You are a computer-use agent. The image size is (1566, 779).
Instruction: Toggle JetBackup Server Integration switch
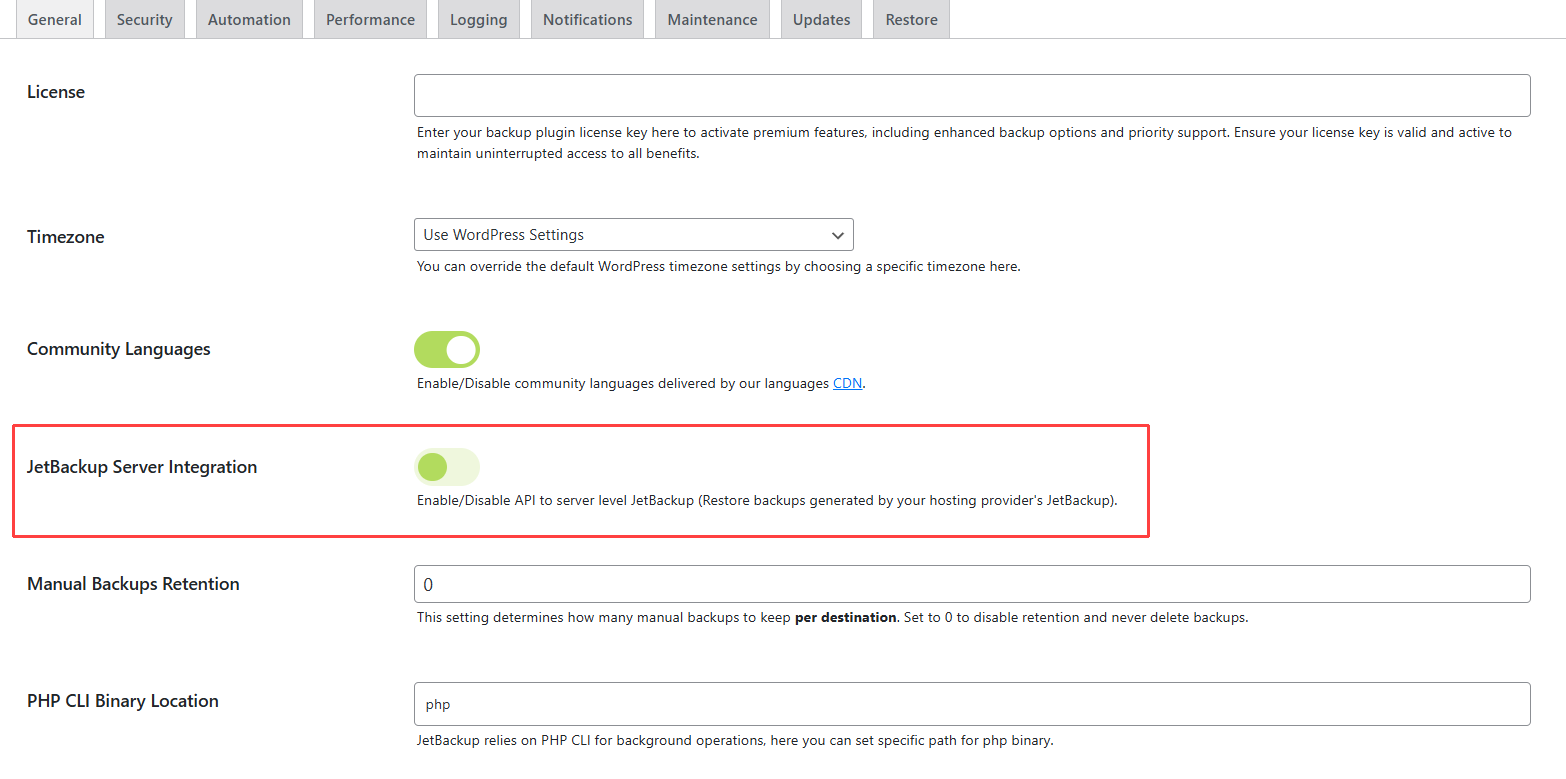pyautogui.click(x=447, y=467)
